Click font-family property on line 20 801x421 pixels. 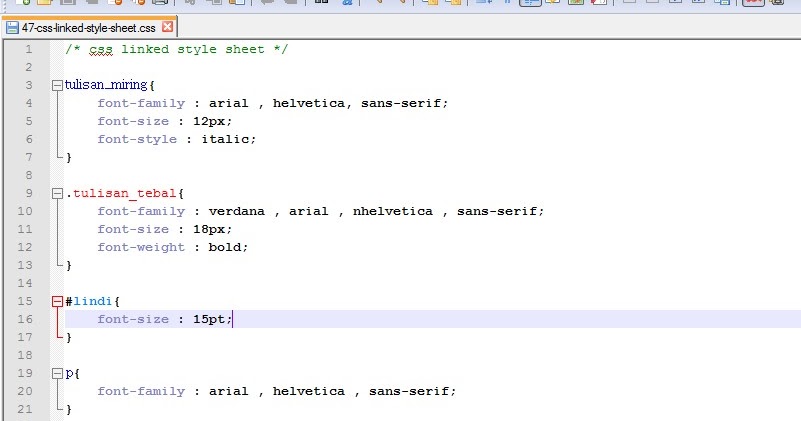141,391
